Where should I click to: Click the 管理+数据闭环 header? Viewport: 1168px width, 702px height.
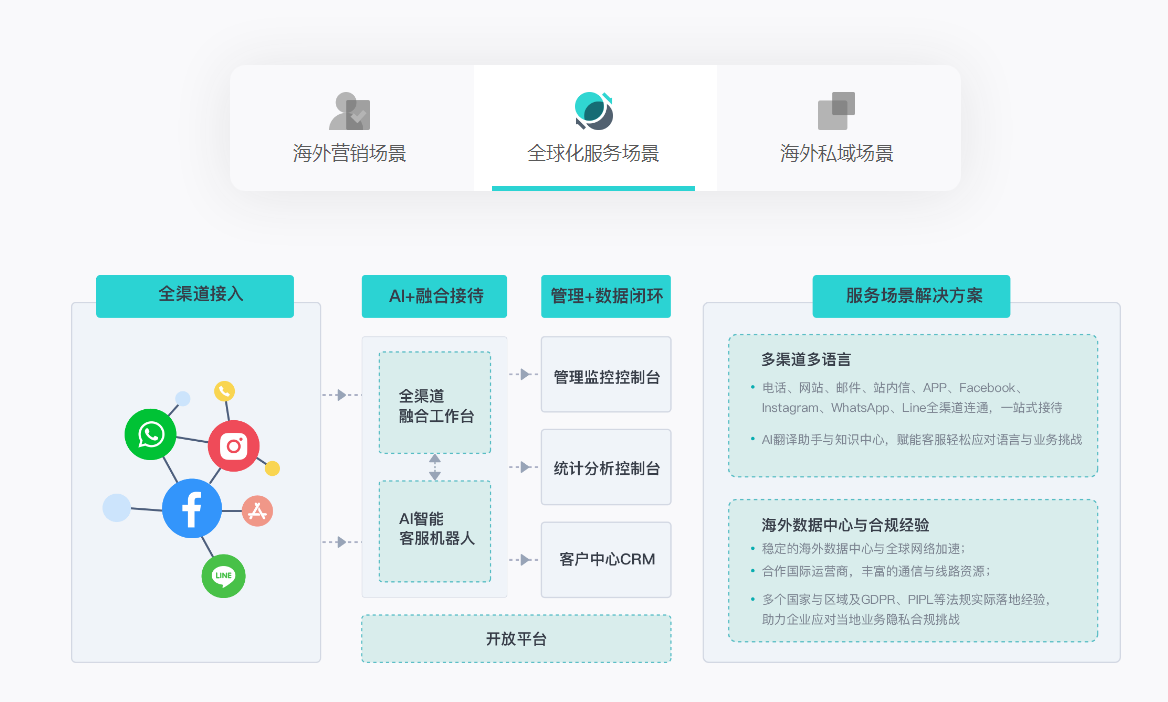[606, 296]
